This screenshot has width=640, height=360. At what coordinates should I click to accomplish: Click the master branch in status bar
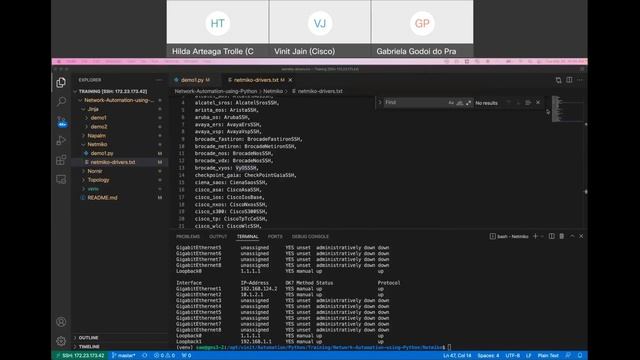coord(124,356)
